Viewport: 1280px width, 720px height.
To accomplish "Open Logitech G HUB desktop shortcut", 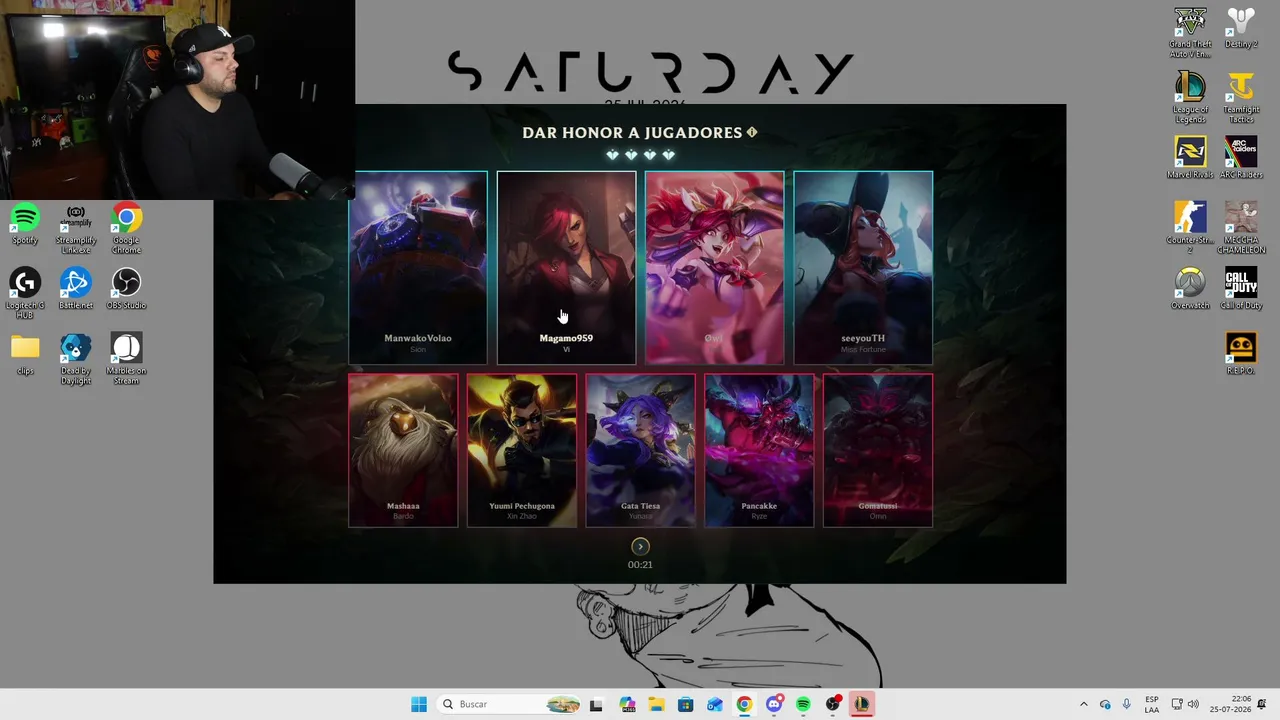I will click(25, 294).
